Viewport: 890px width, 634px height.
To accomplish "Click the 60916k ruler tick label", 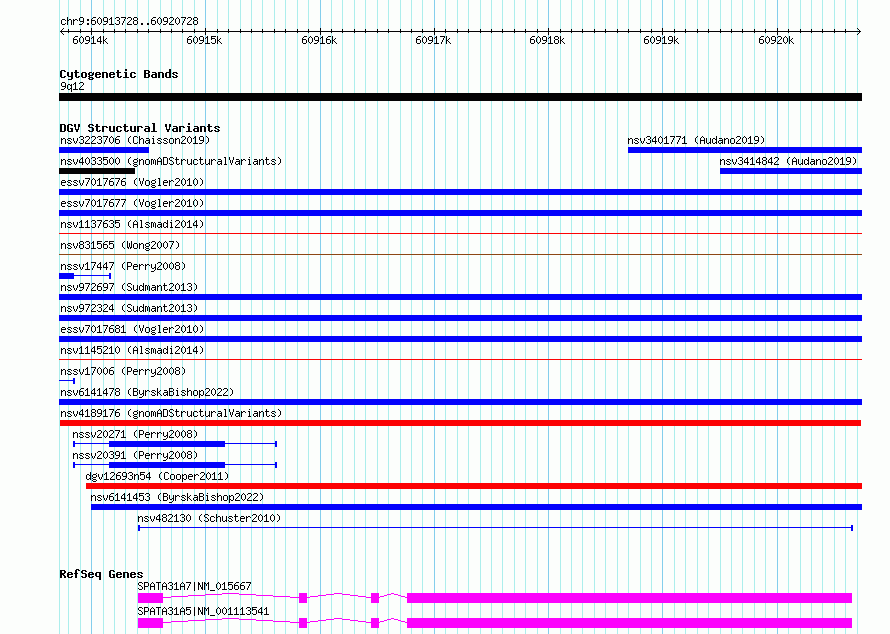I will click(319, 40).
